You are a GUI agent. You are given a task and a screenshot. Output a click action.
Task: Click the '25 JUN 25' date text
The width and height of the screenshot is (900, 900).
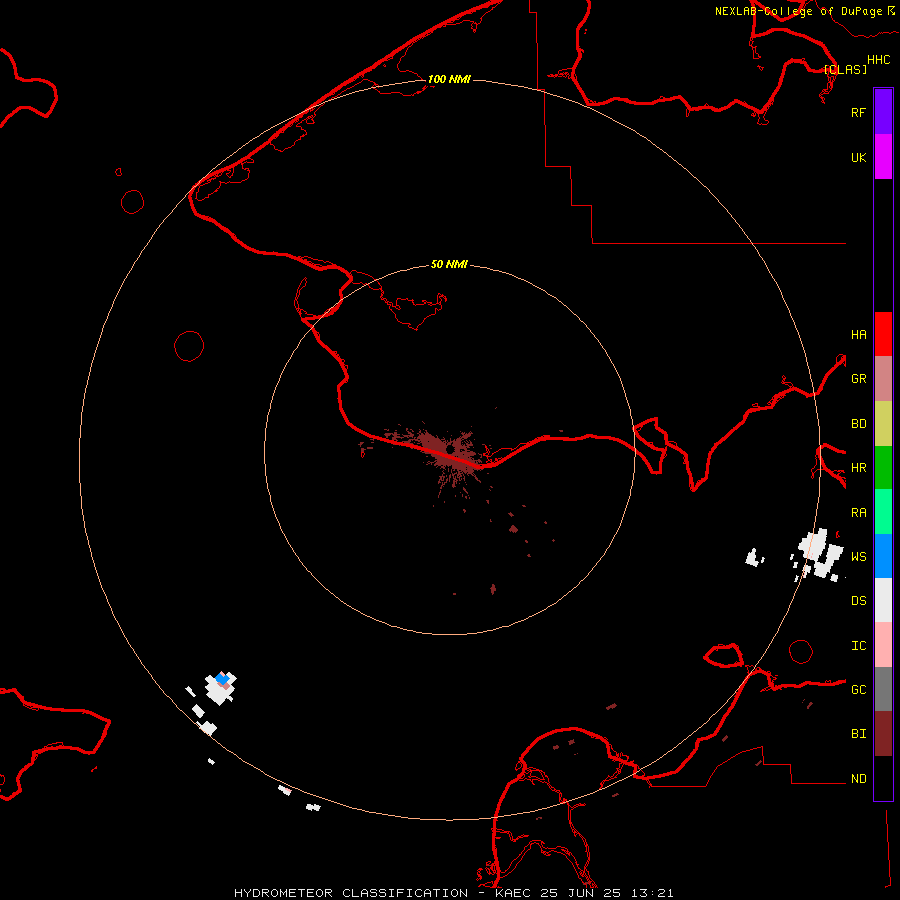click(x=581, y=893)
